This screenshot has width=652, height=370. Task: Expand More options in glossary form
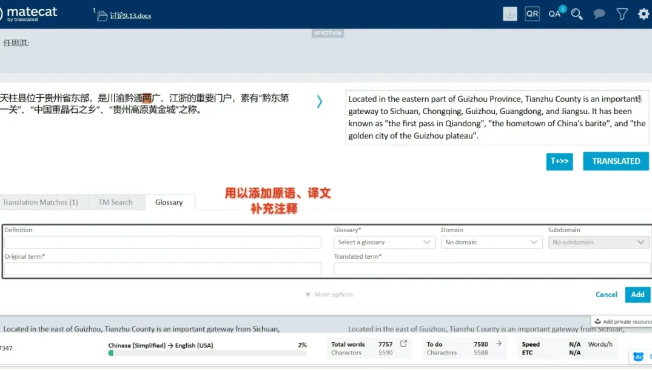(329, 294)
